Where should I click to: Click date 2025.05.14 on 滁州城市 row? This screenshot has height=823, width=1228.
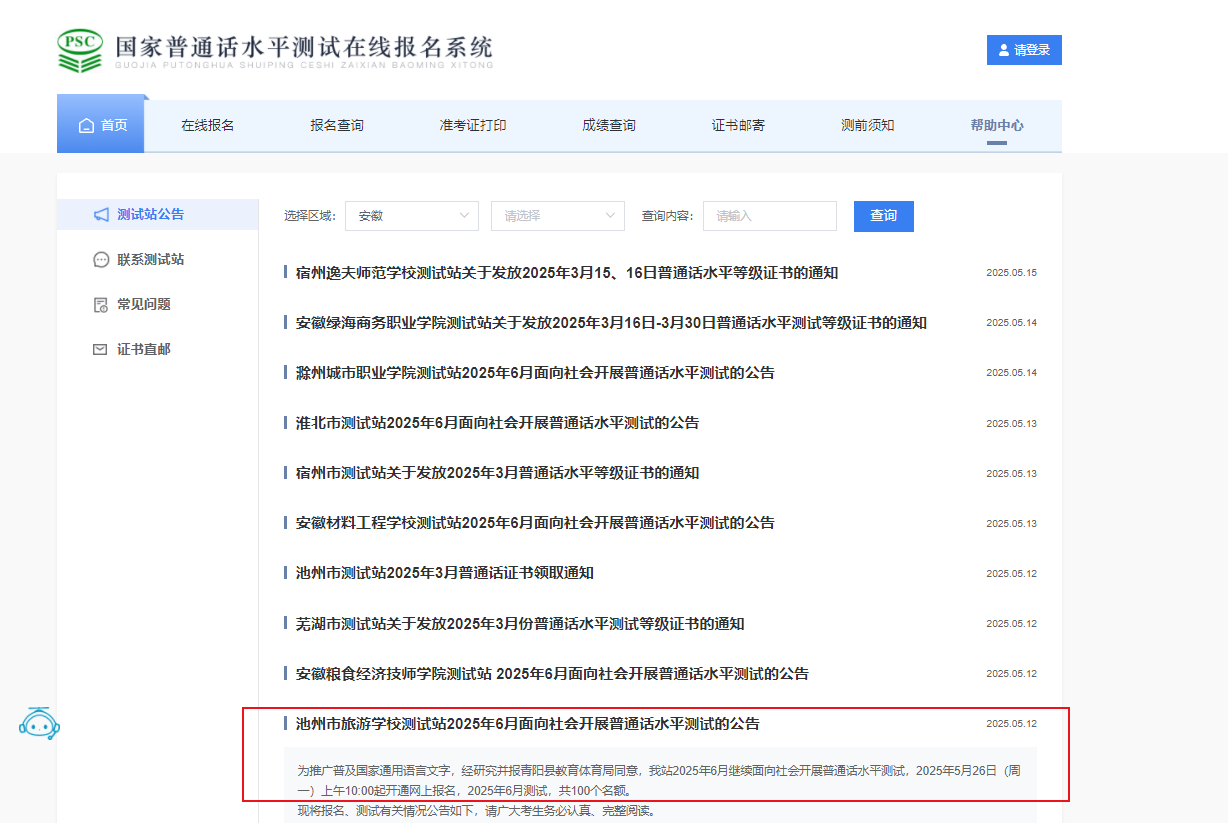[1011, 373]
